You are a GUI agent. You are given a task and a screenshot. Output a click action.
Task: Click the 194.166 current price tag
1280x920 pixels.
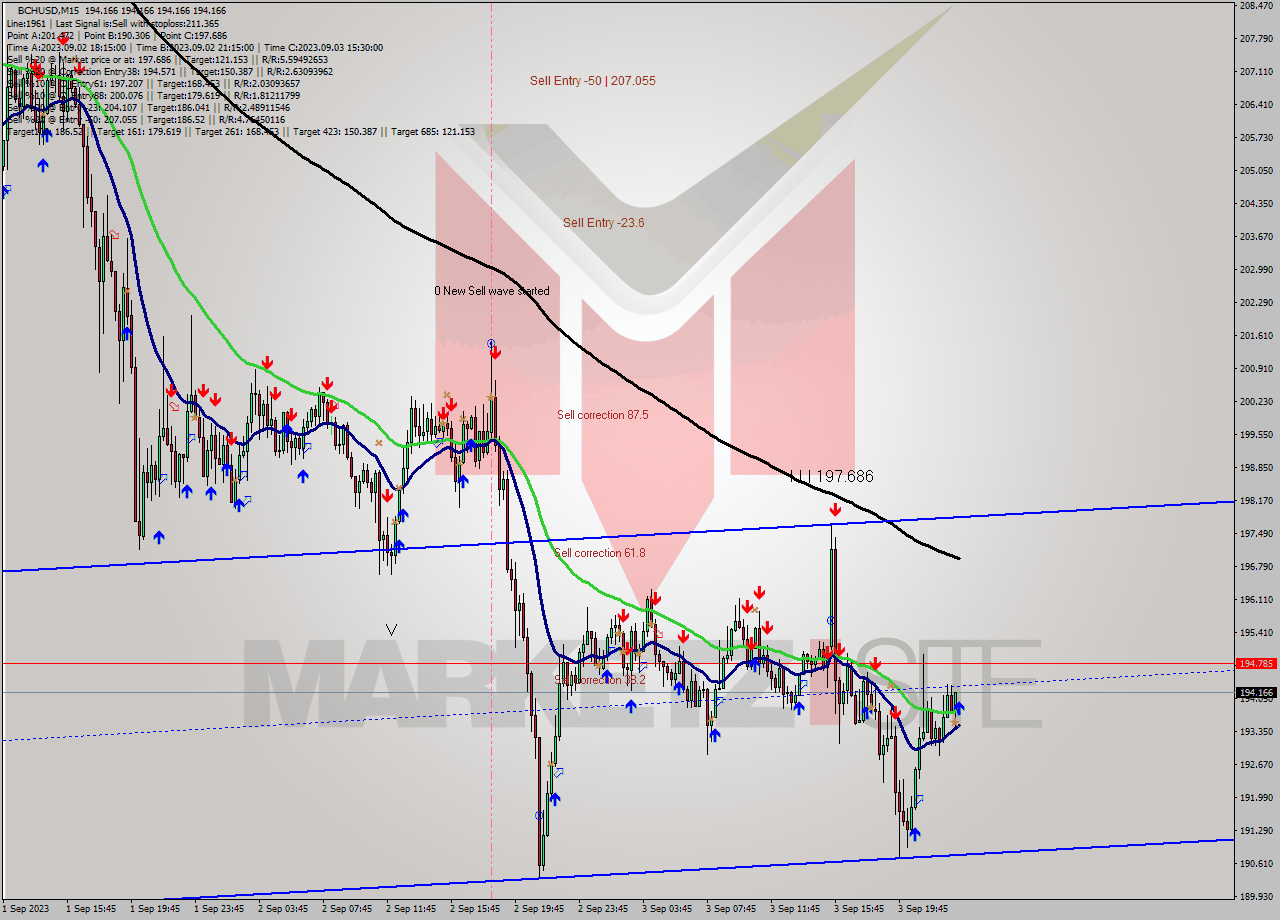tap(1256, 692)
